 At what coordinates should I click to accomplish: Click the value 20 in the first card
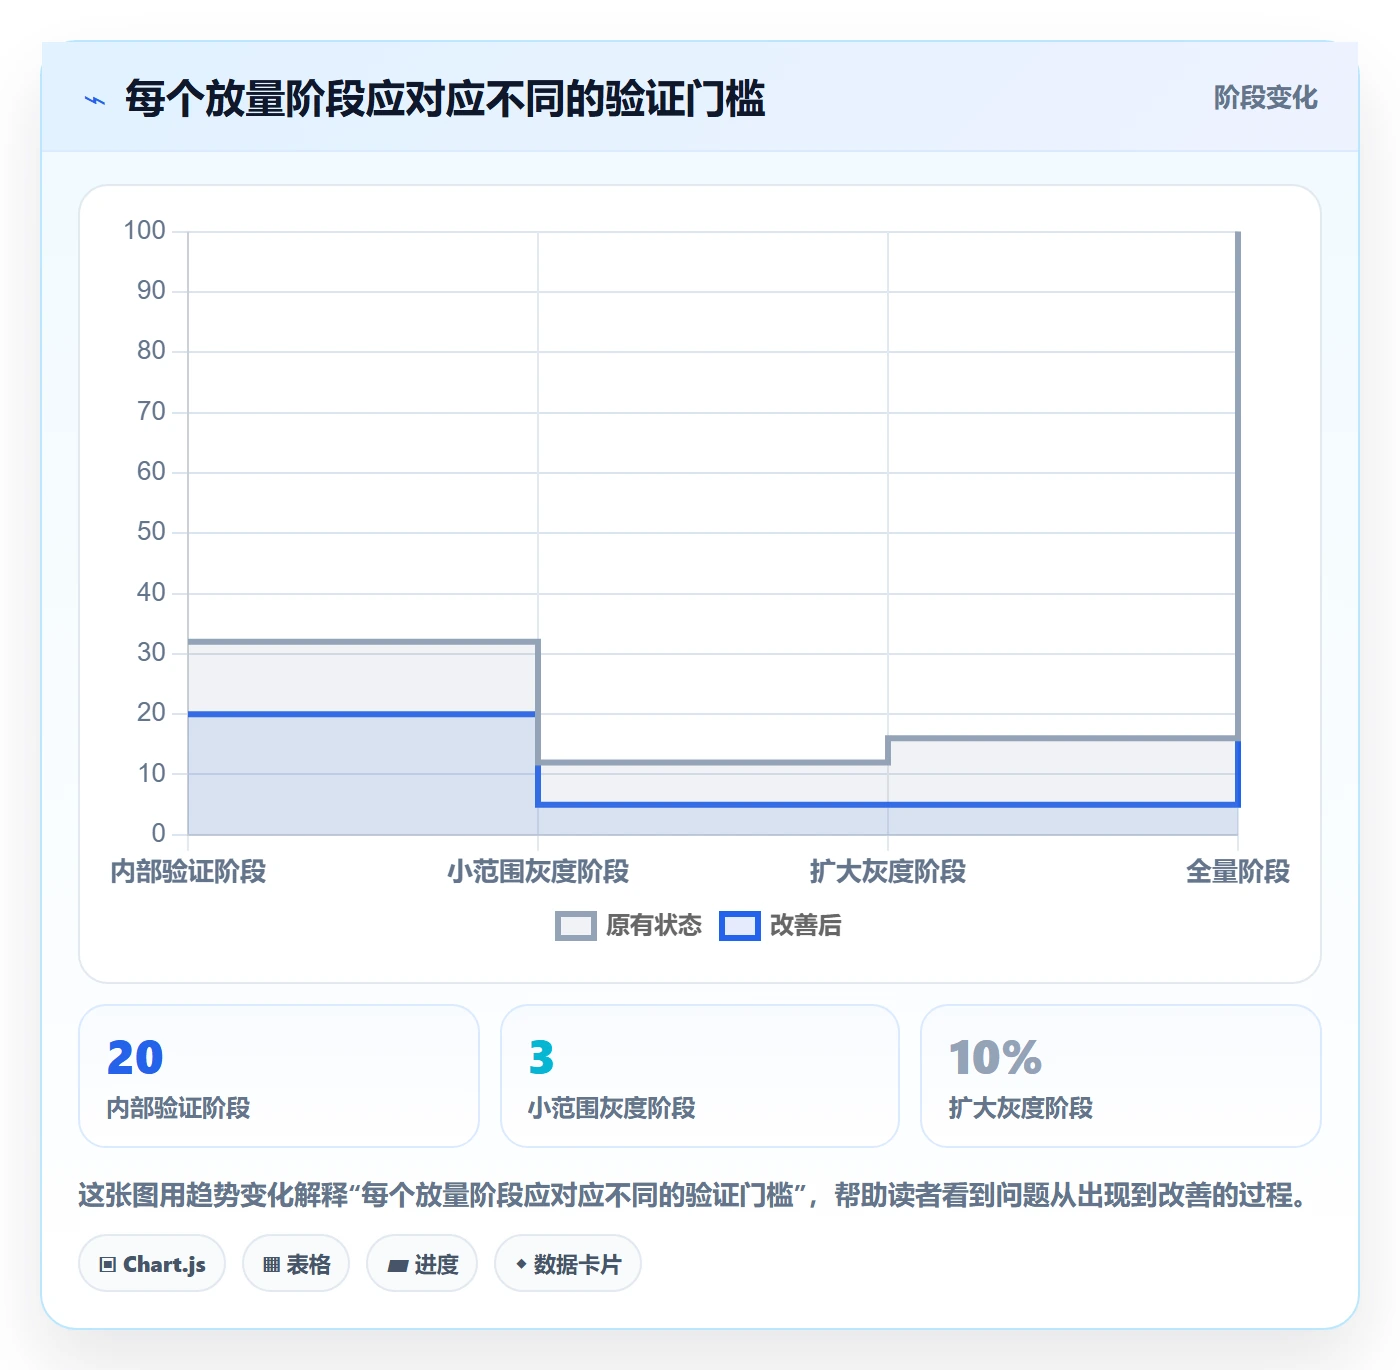135,1058
